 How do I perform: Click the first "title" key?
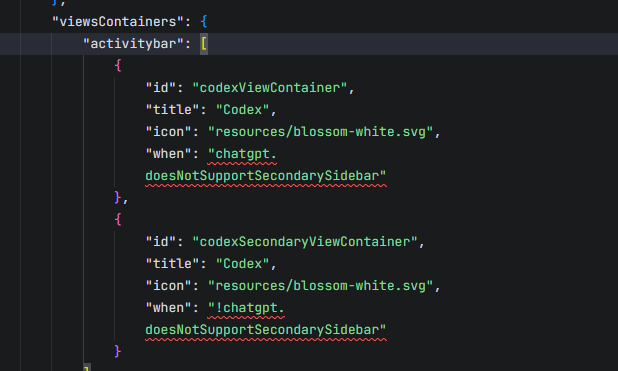172,110
